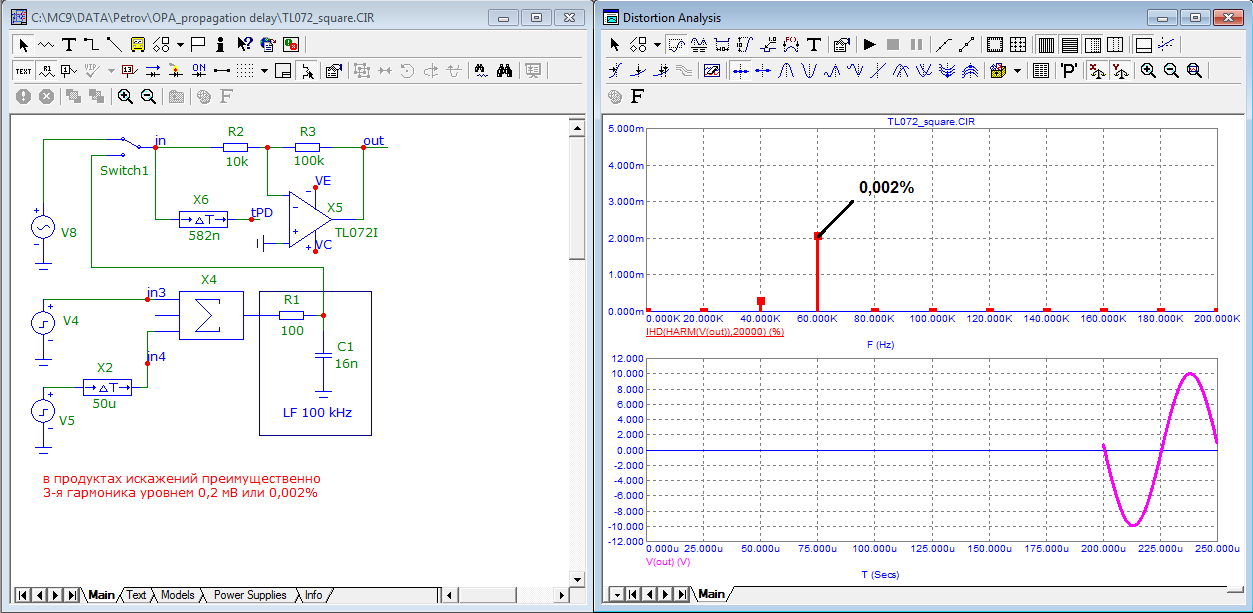Switch to the Models tab

click(x=178, y=595)
